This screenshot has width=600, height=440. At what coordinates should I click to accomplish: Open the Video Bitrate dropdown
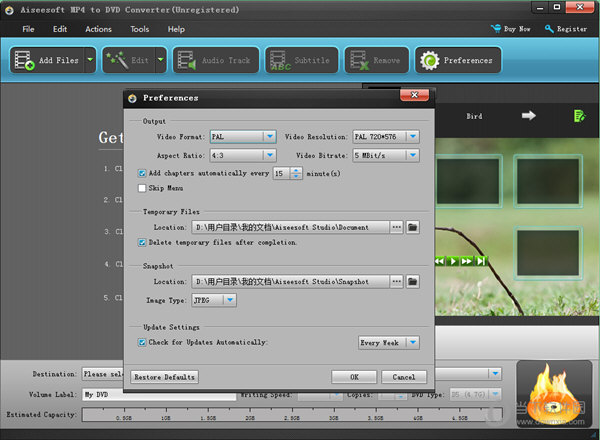(386, 155)
